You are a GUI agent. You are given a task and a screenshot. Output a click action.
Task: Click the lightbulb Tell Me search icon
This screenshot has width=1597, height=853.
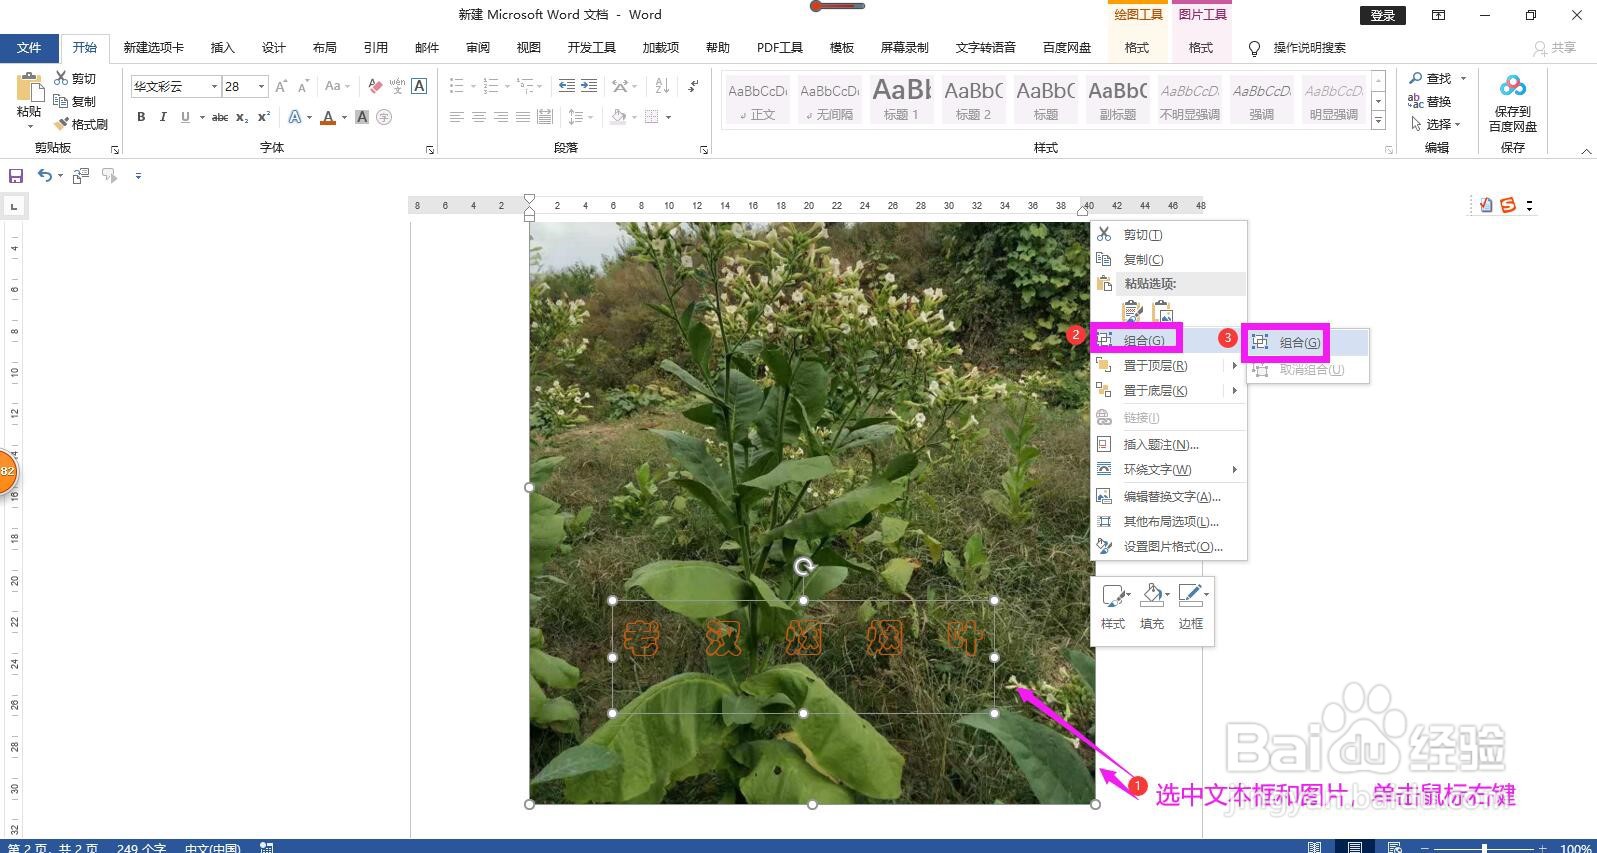pos(1254,48)
